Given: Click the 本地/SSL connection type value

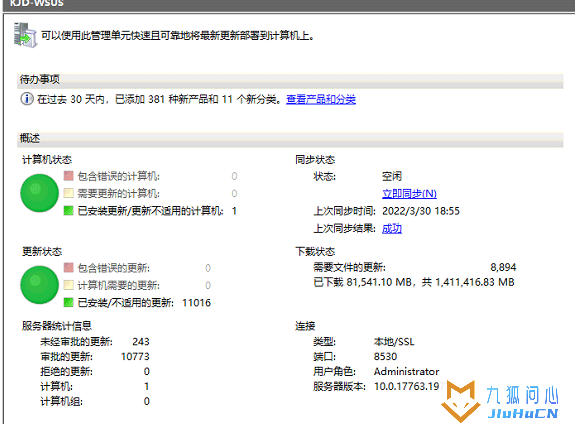Looking at the screenshot, I should click(394, 342).
